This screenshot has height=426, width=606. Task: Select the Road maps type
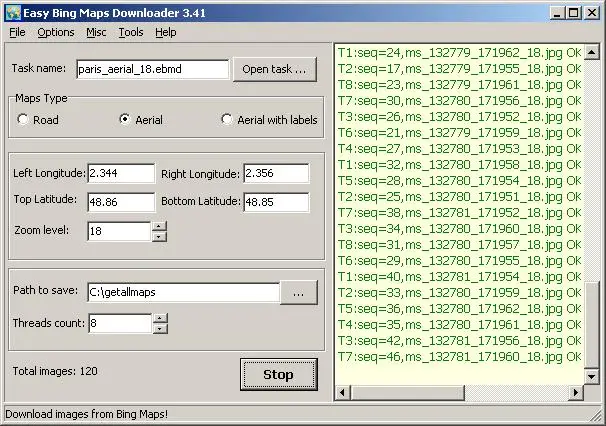pyautogui.click(x=38, y=120)
